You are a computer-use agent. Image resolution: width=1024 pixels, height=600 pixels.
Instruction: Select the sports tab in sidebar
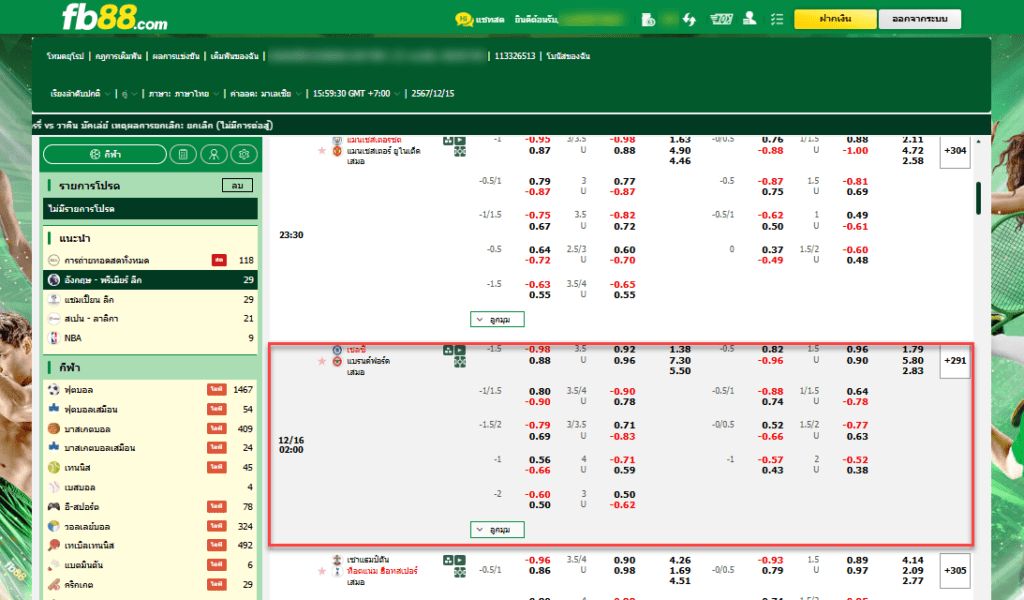pyautogui.click(x=104, y=154)
